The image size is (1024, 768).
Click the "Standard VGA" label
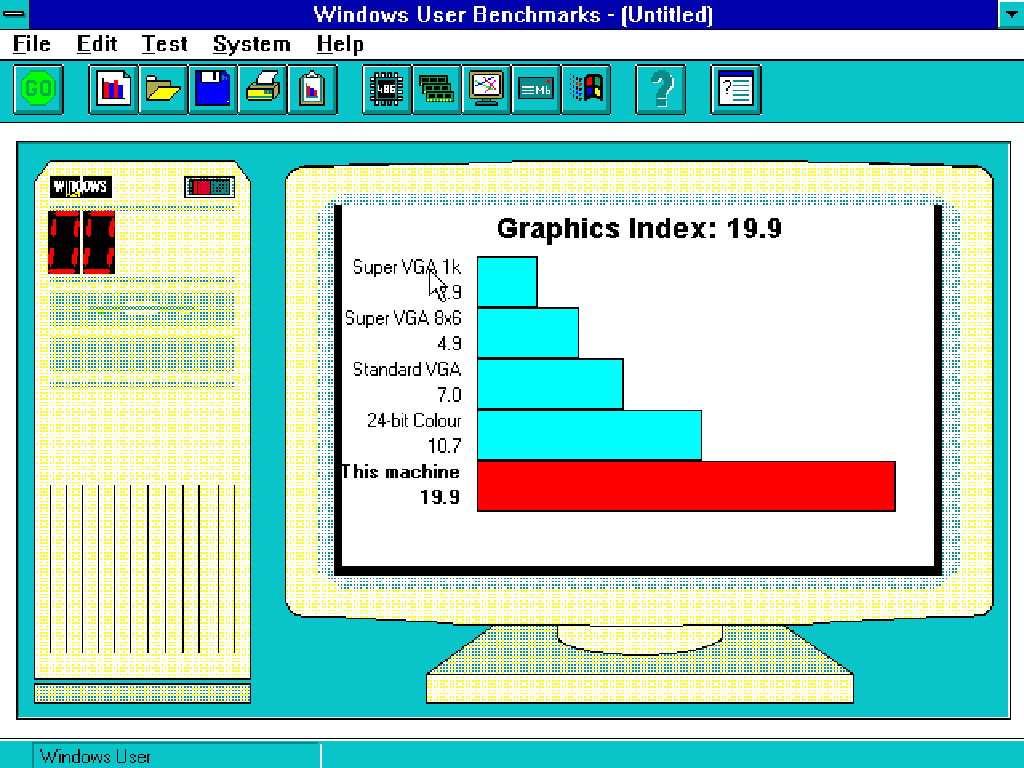[x=407, y=370]
